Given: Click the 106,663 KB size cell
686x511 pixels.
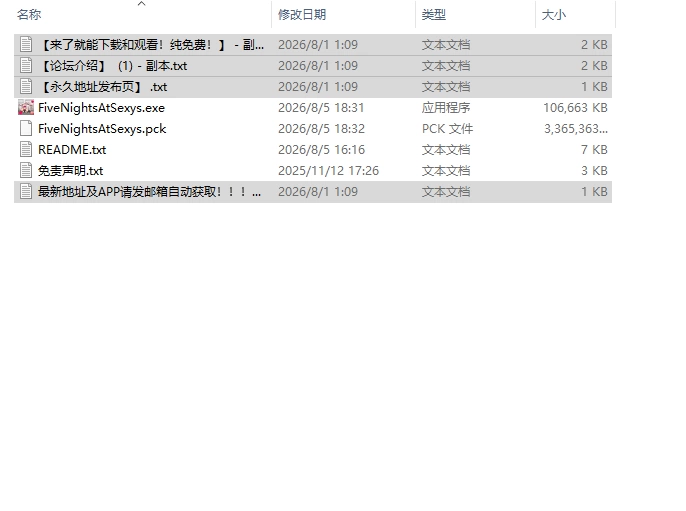Looking at the screenshot, I should click(575, 108).
